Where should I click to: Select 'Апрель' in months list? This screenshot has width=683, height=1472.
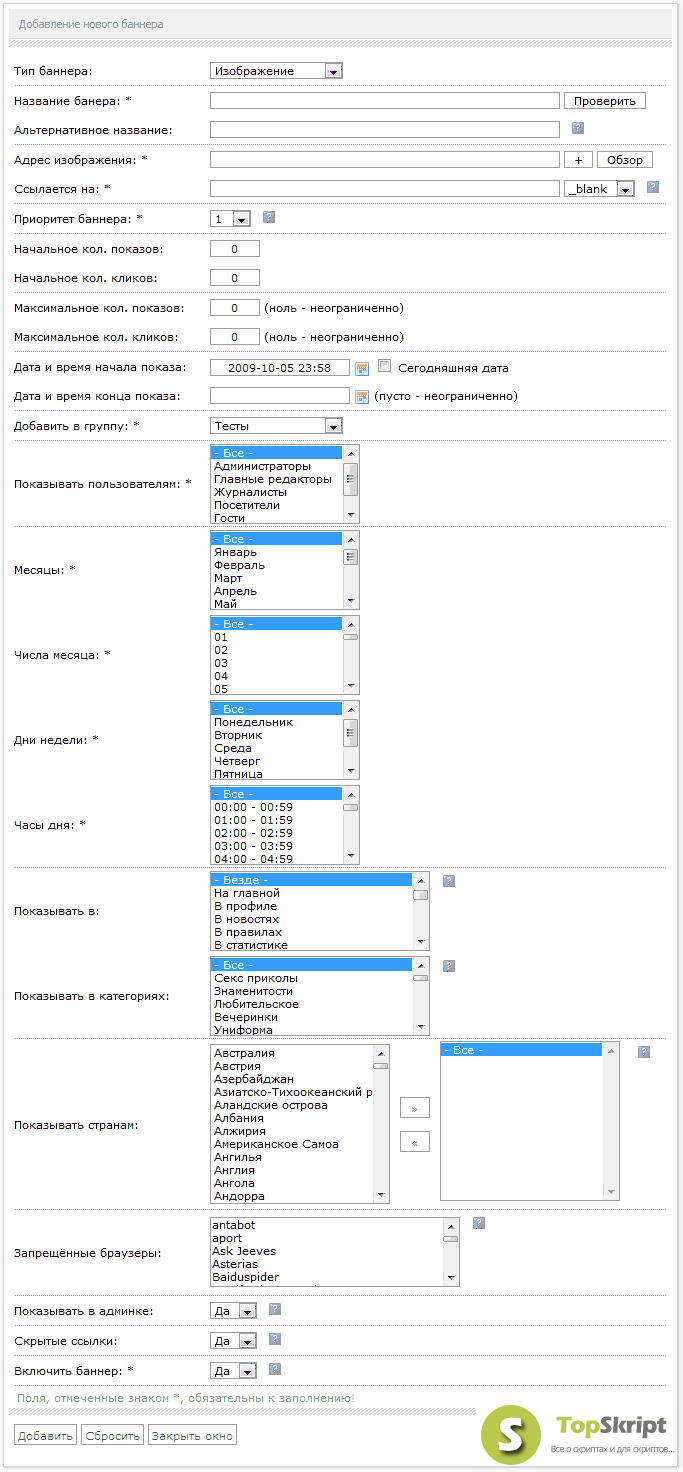pyautogui.click(x=277, y=591)
